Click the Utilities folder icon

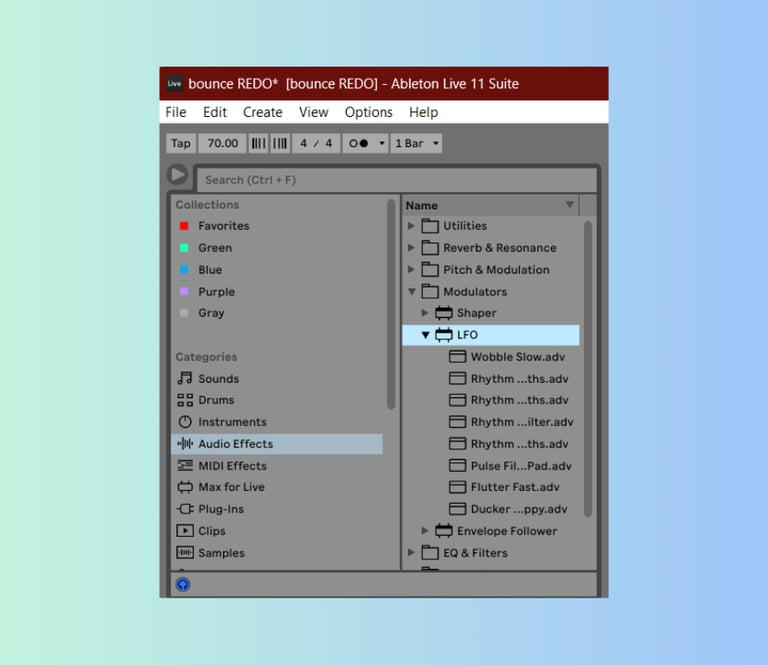pyautogui.click(x=430, y=226)
